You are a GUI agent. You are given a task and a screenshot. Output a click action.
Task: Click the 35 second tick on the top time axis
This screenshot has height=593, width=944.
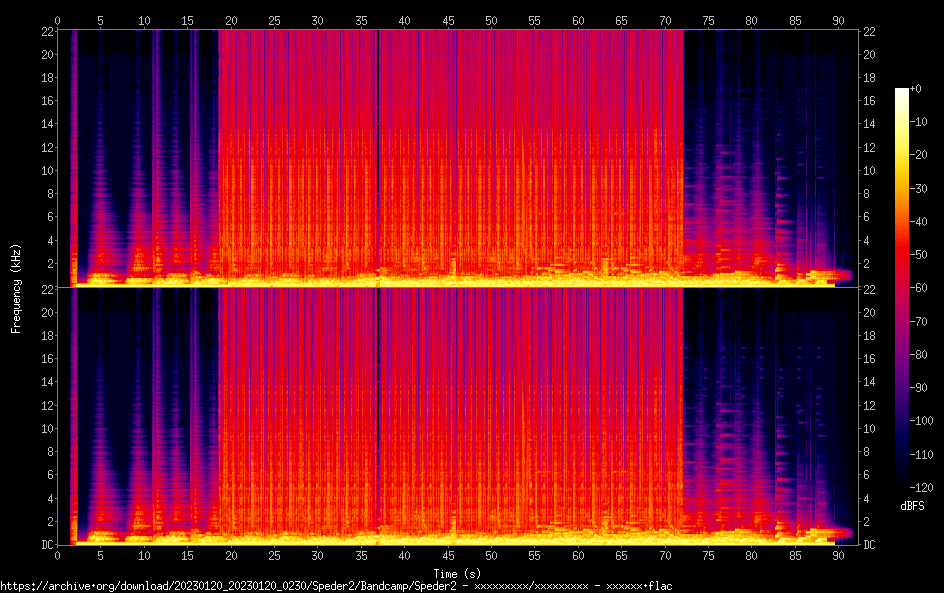tap(361, 19)
